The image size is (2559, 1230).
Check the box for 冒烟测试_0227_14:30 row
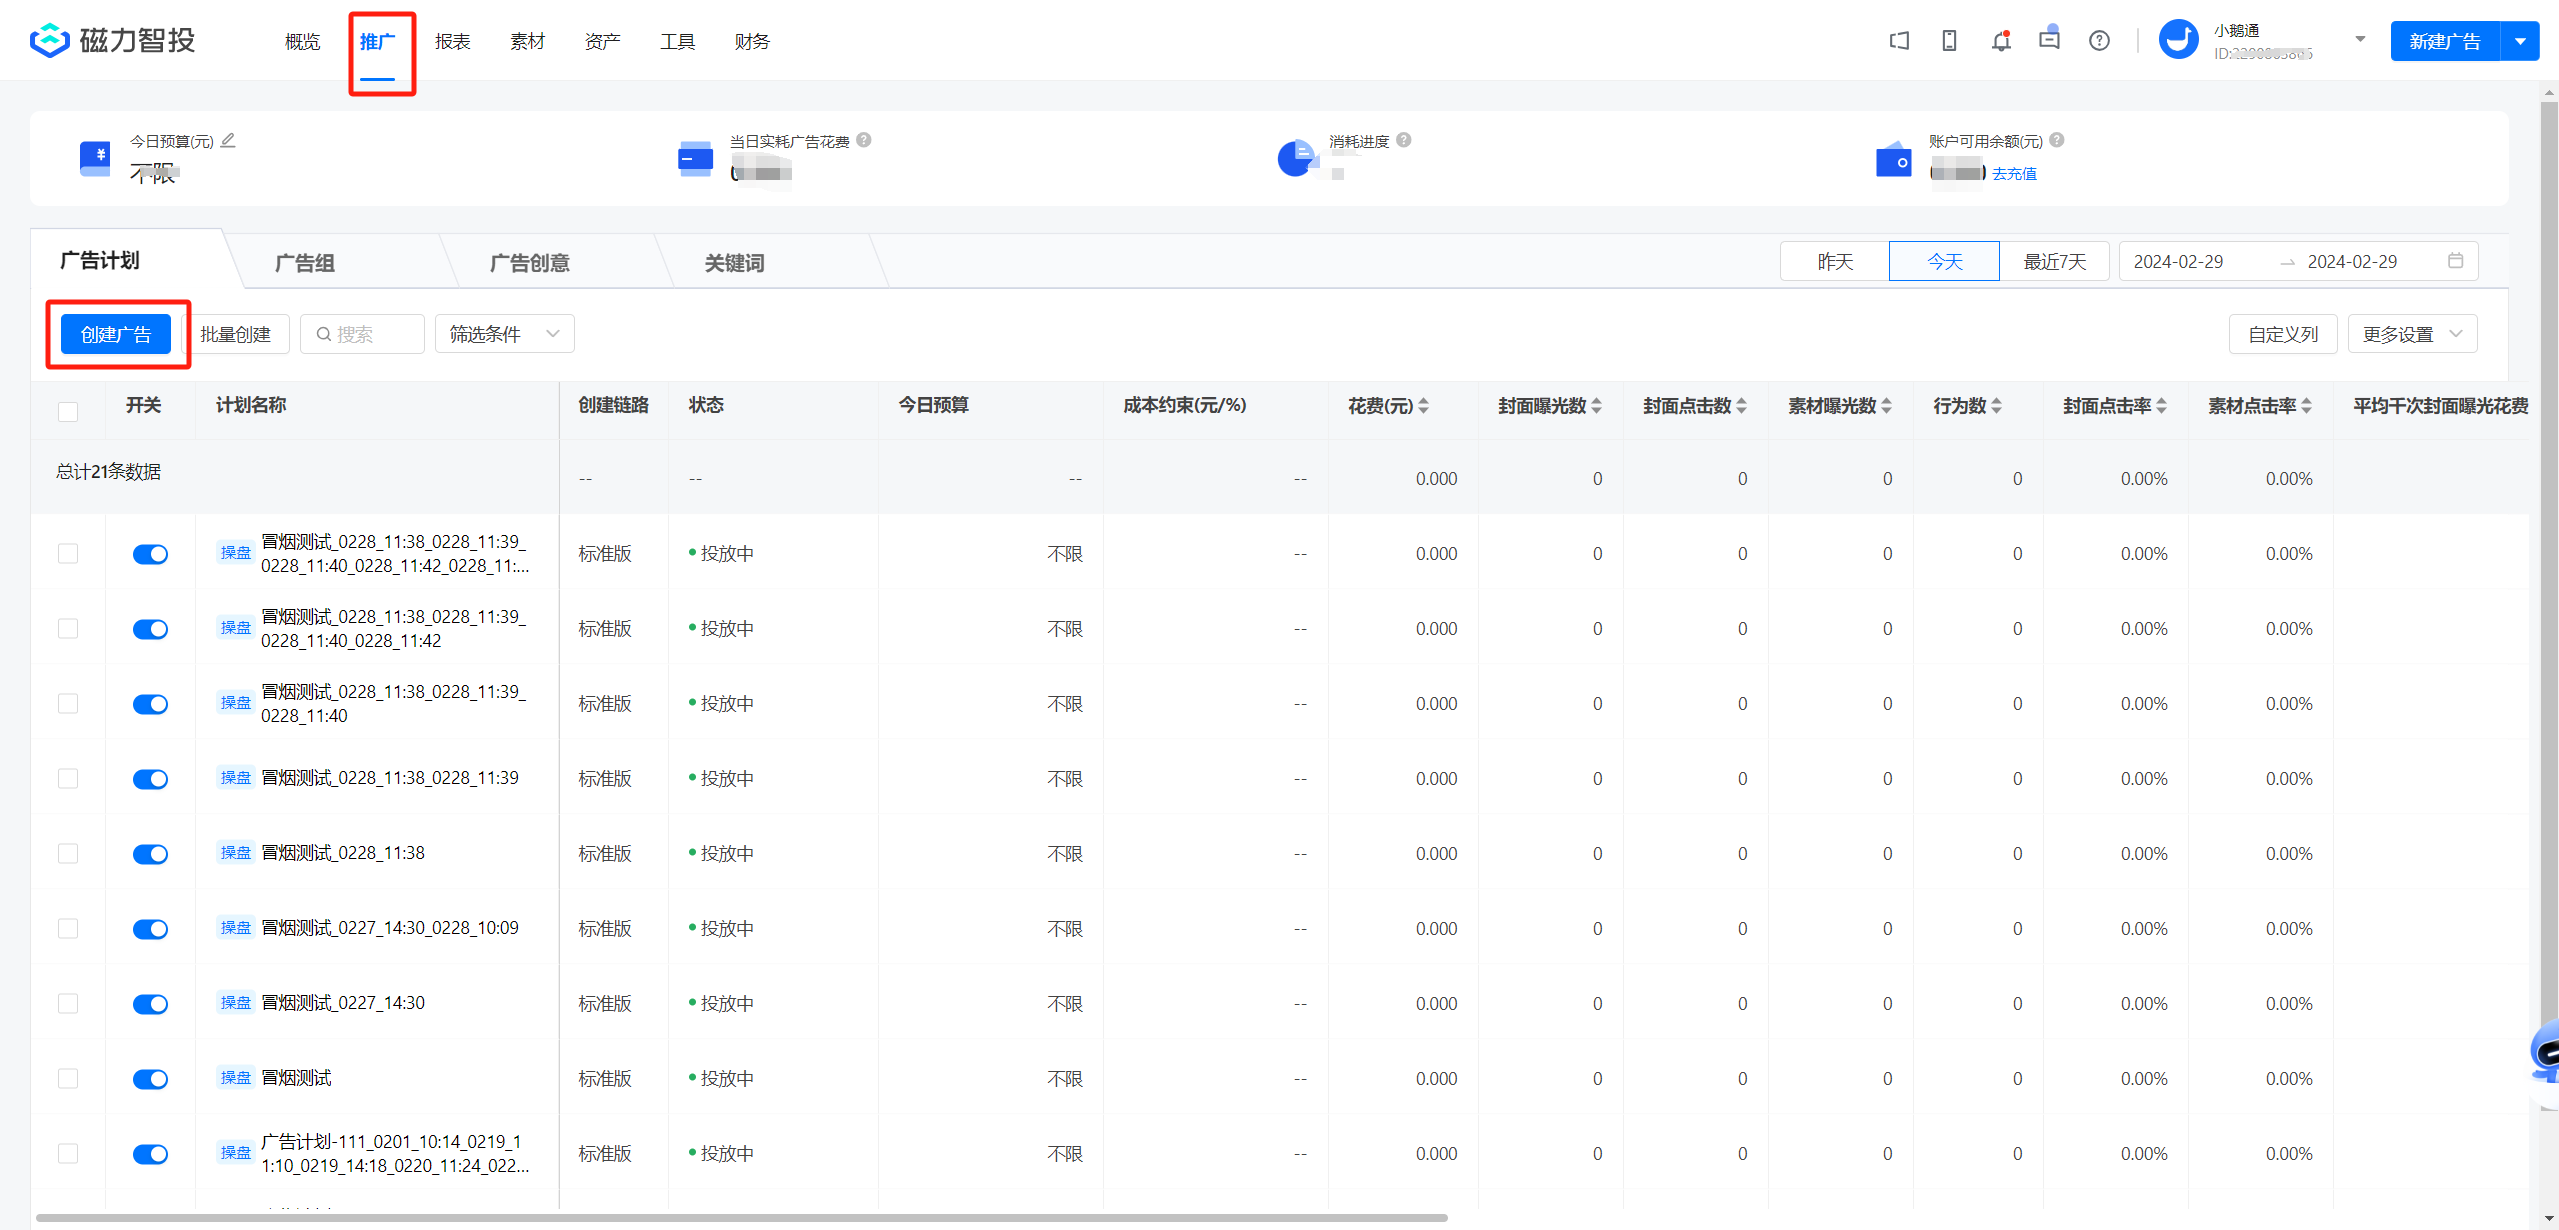tap(68, 1003)
